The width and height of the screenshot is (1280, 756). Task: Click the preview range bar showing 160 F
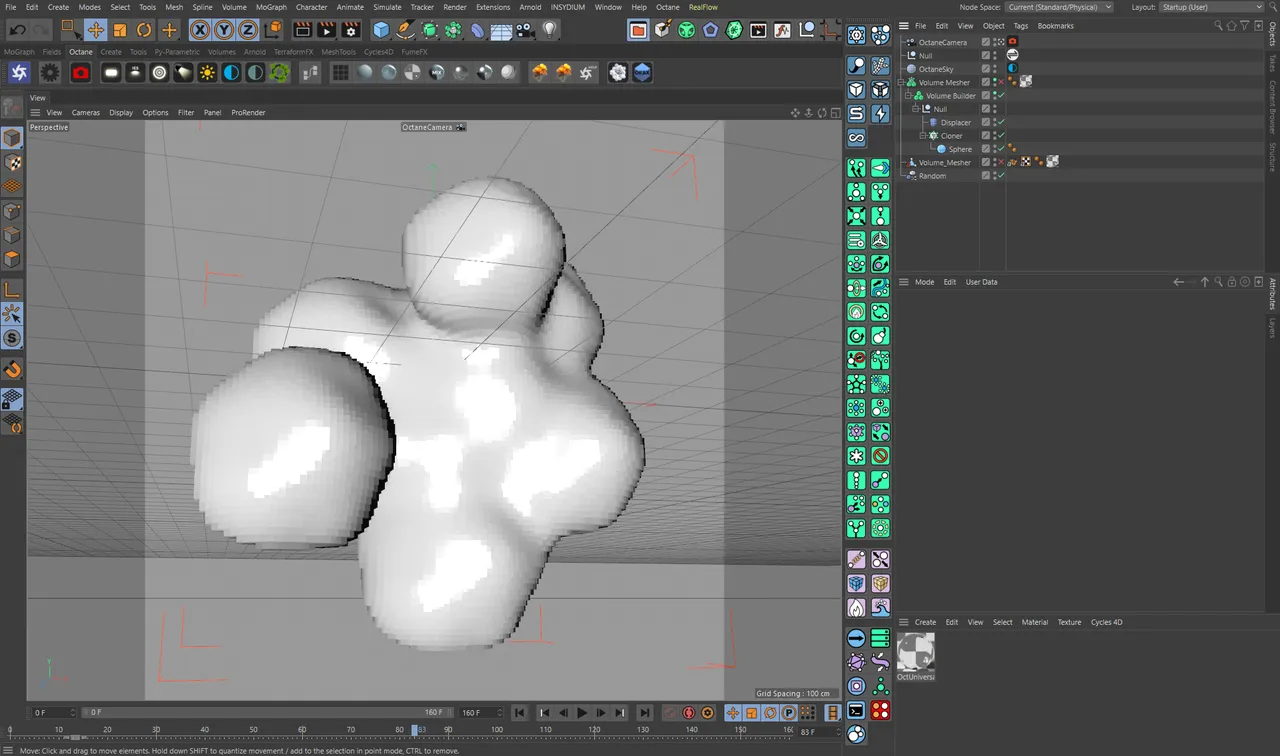[x=267, y=712]
